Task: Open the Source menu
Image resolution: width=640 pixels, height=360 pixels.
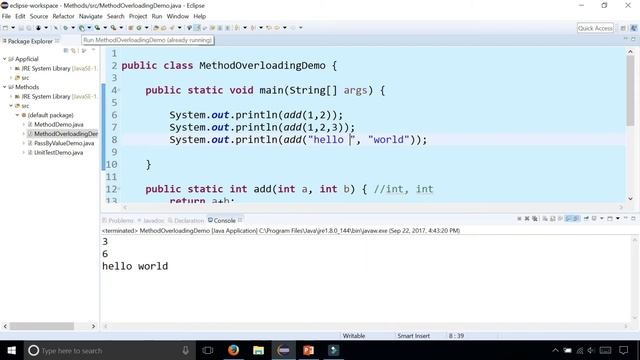Action: pyautogui.click(x=39, y=16)
